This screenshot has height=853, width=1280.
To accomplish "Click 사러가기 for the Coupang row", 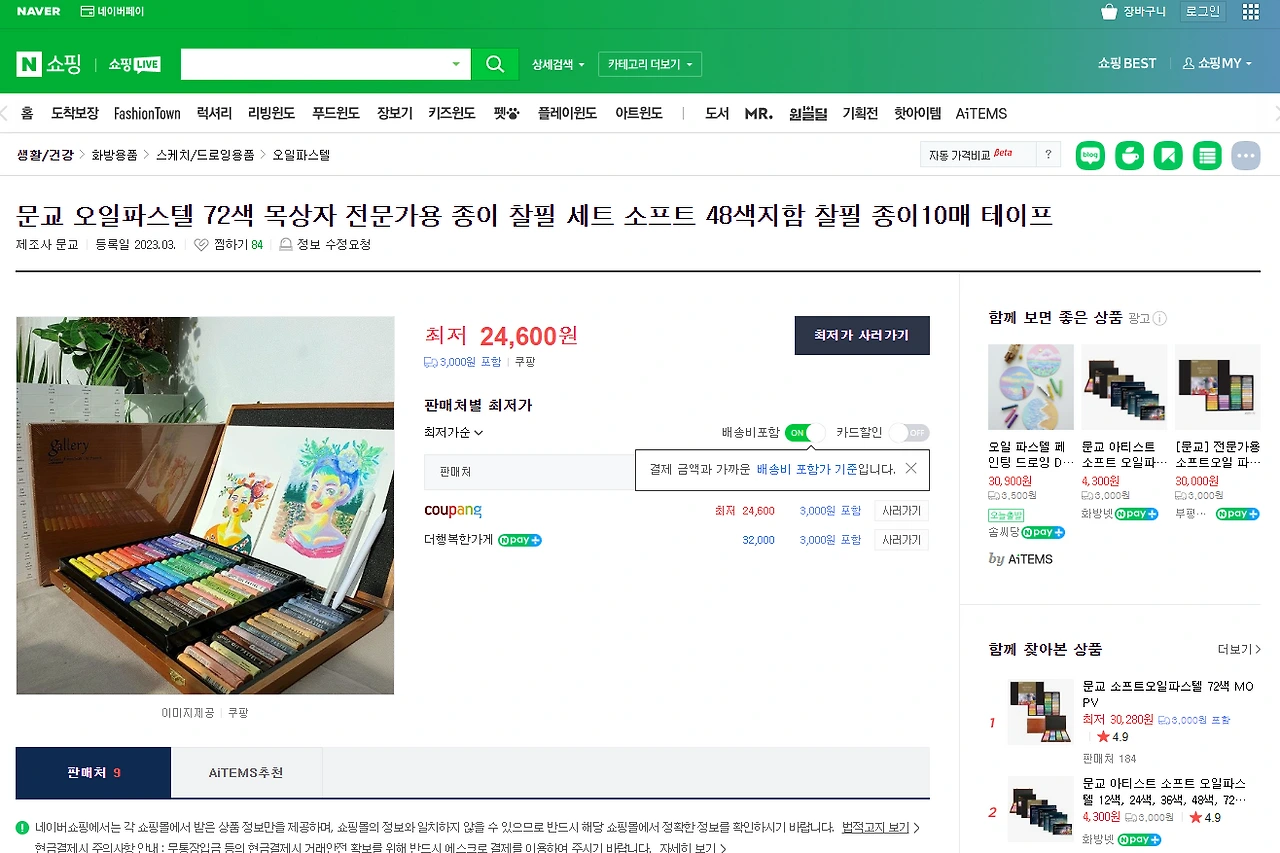I will pyautogui.click(x=901, y=511).
